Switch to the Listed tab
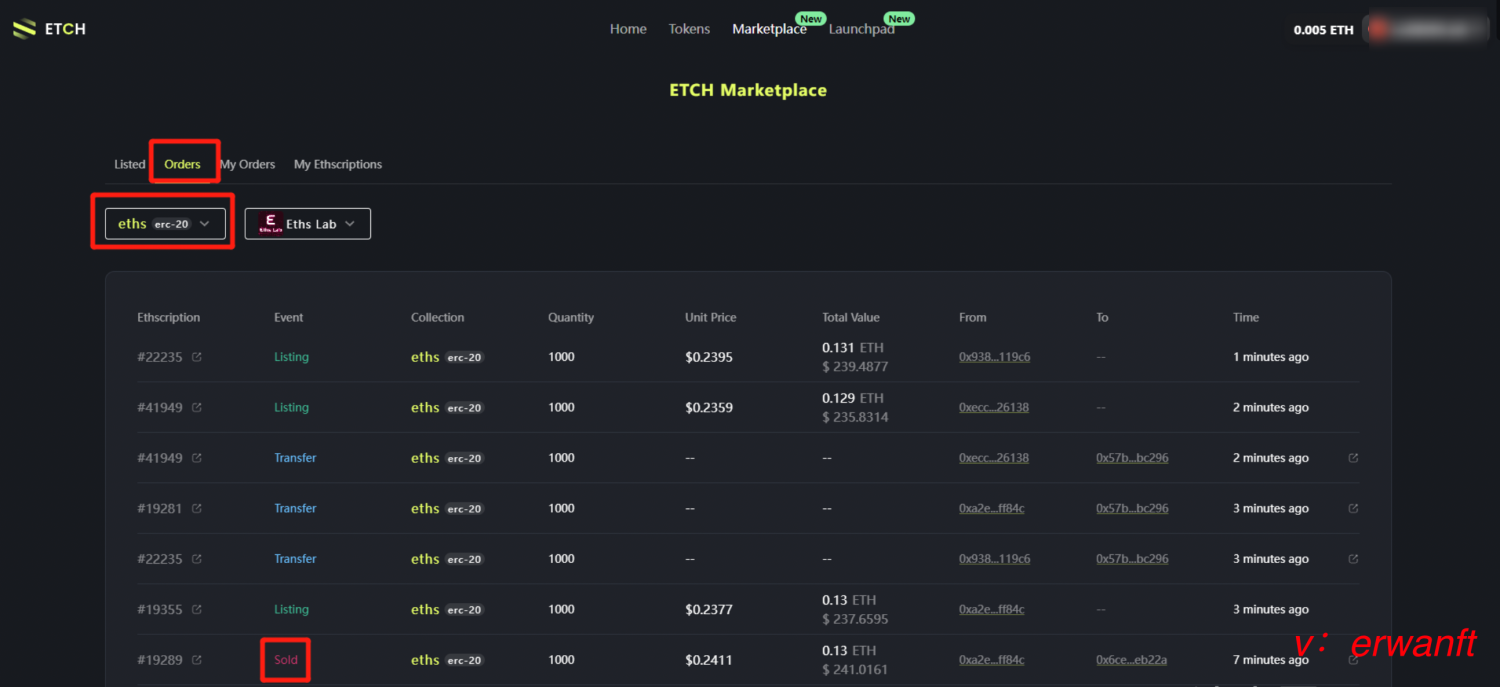 tap(129, 164)
